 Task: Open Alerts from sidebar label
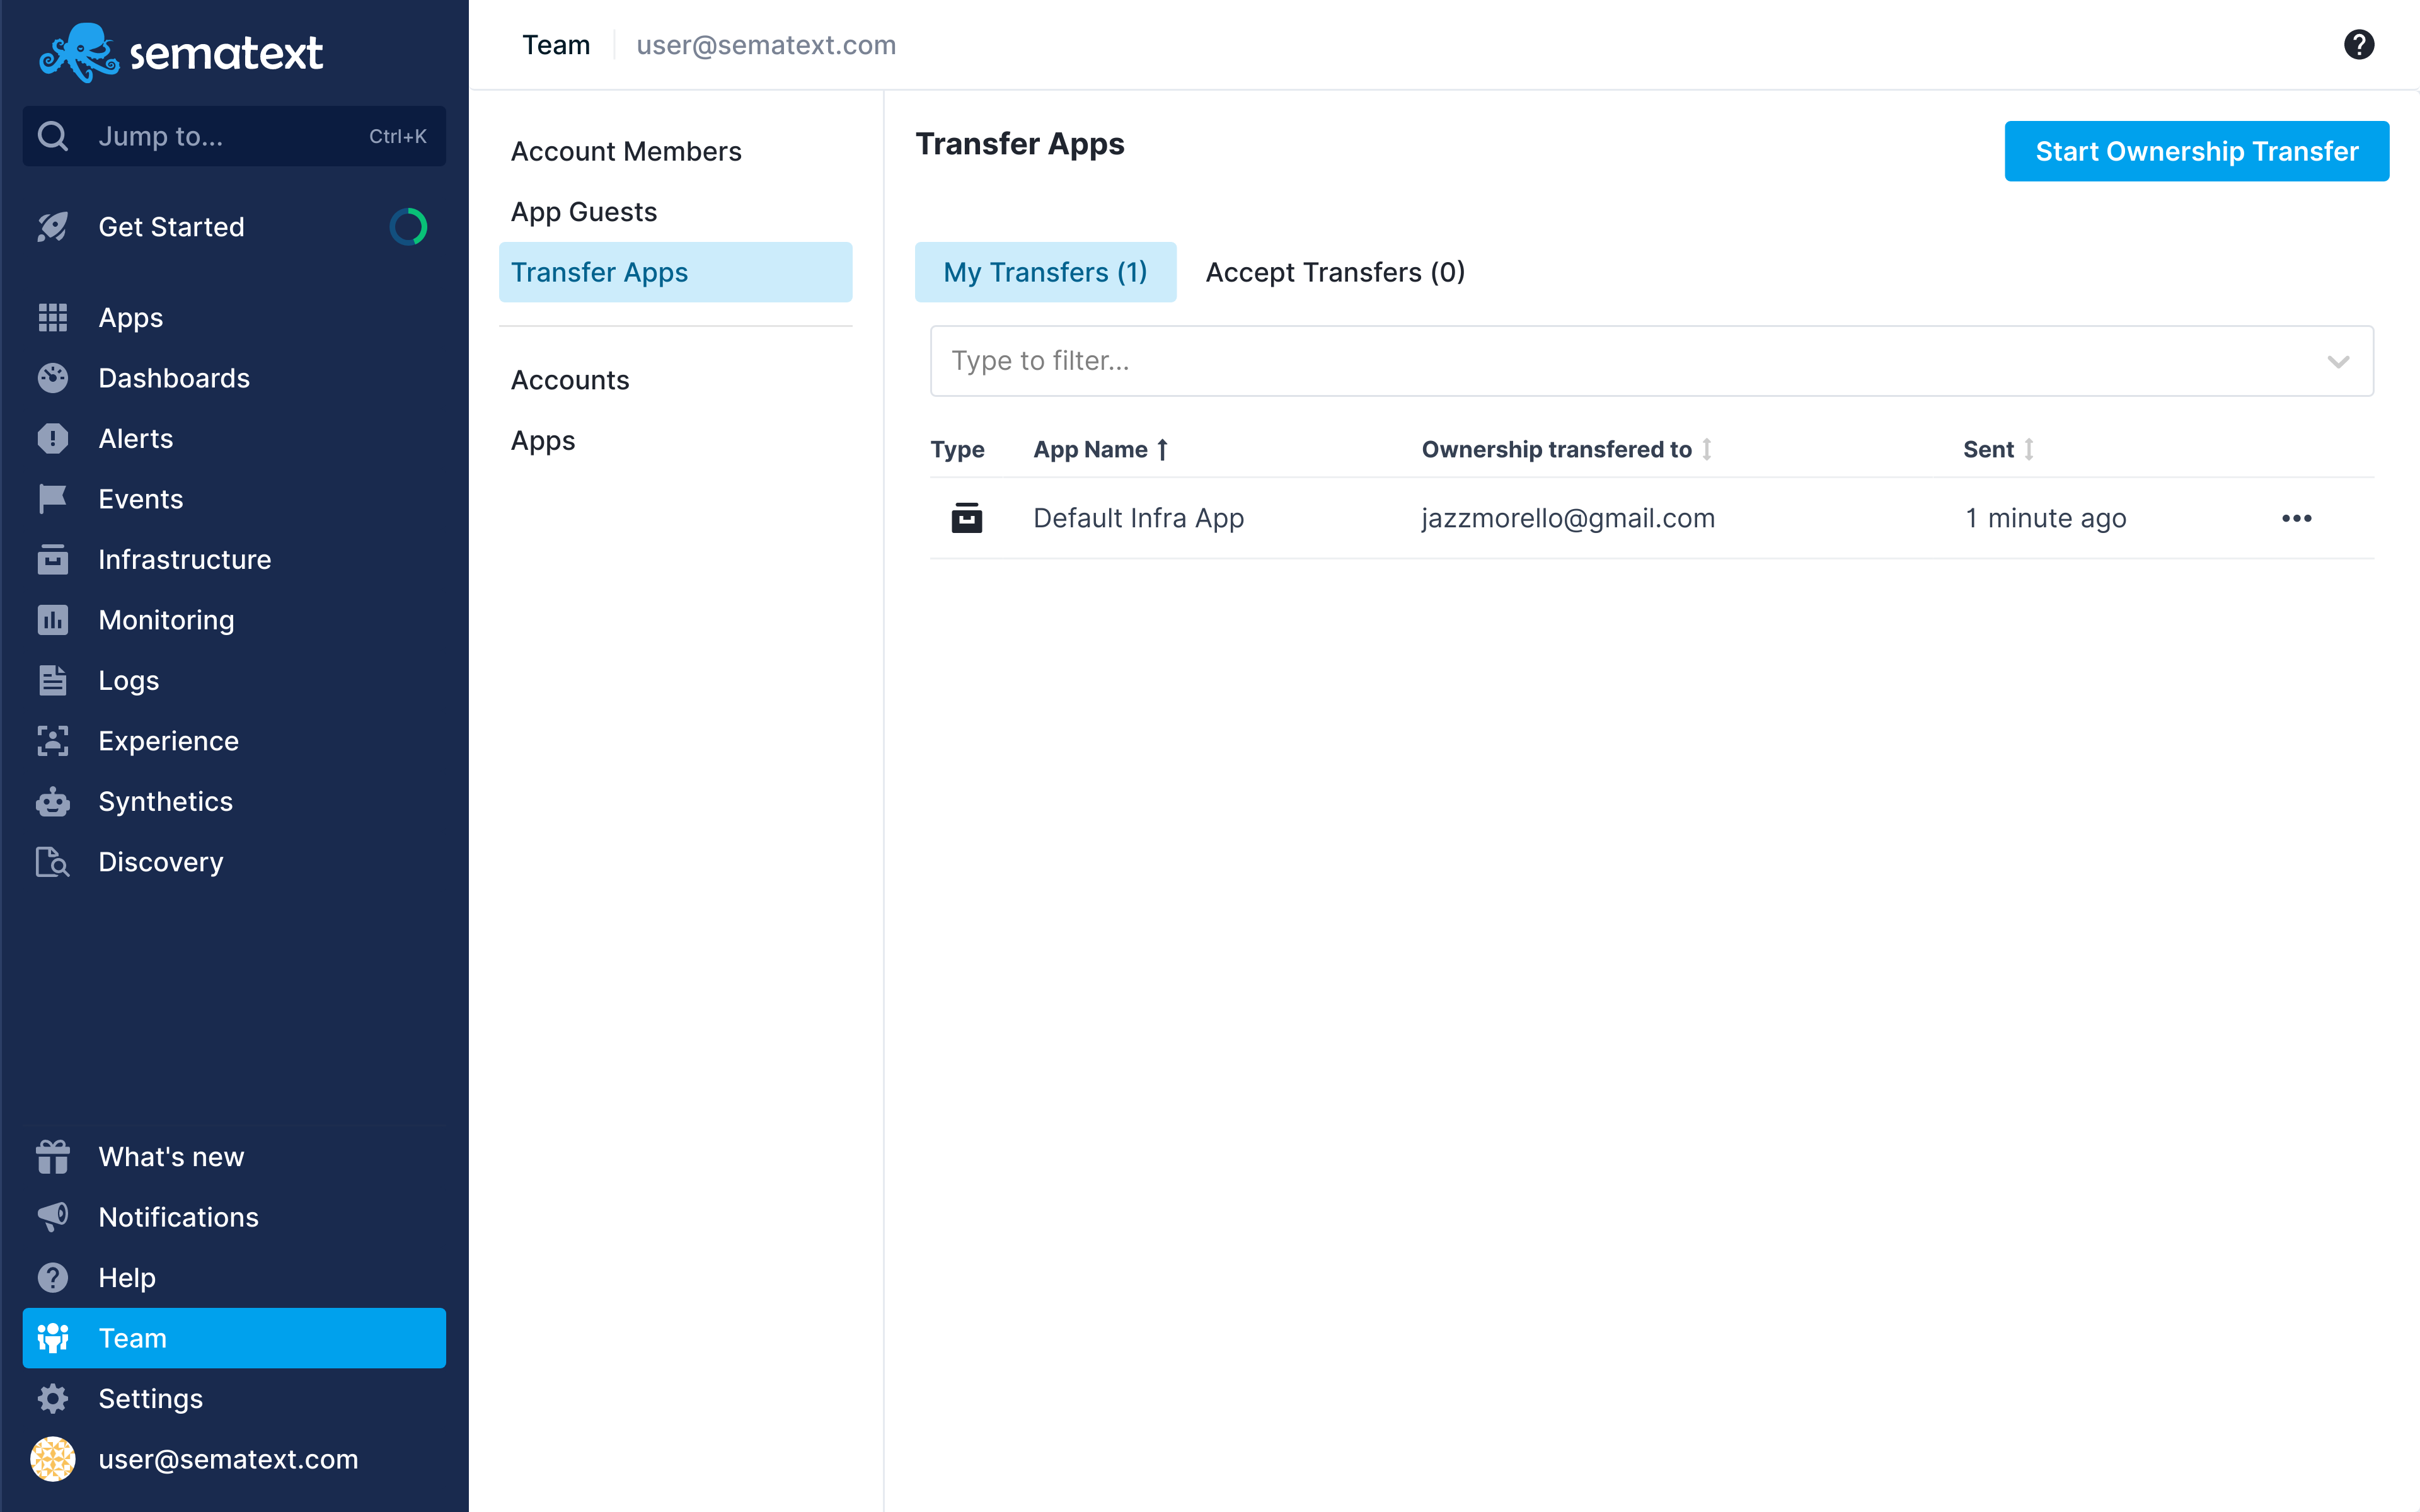[136, 439]
